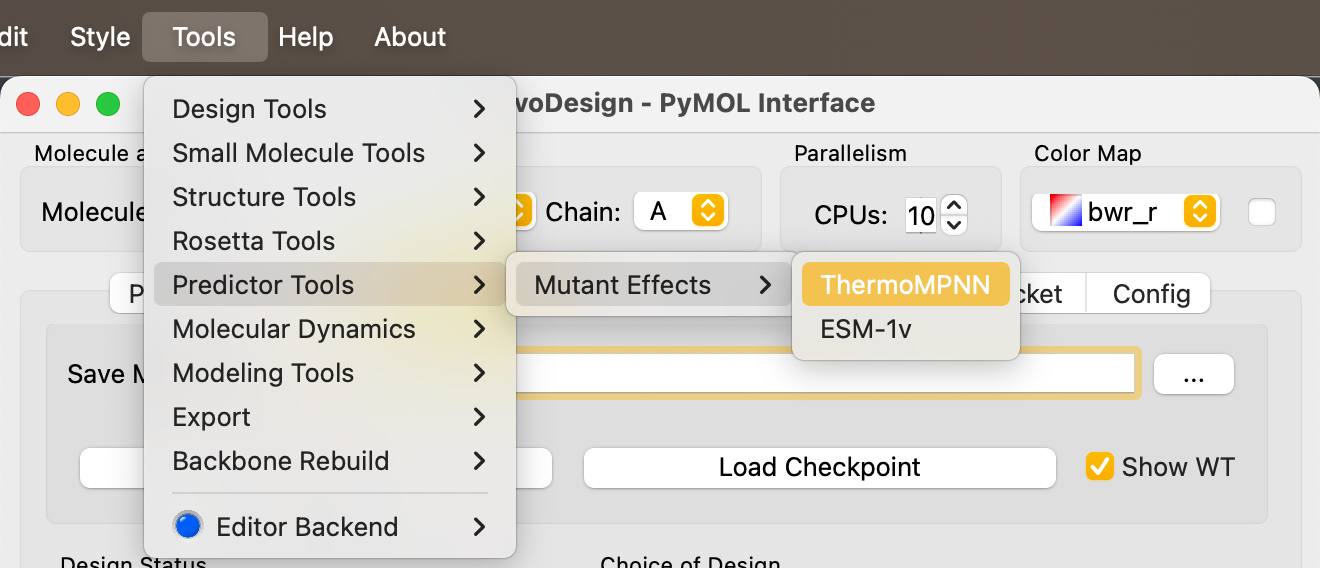This screenshot has height=568, width=1320.
Task: Open the About menu
Action: (x=410, y=37)
